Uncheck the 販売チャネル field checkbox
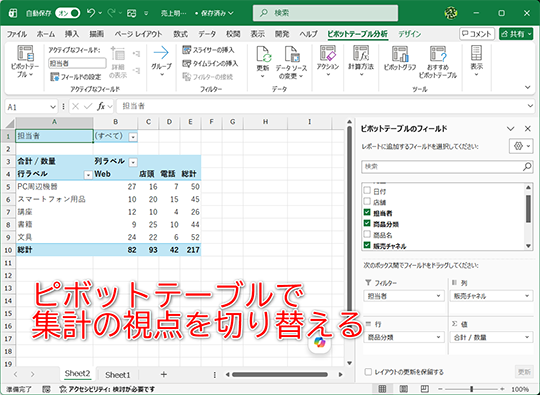 click(x=367, y=245)
